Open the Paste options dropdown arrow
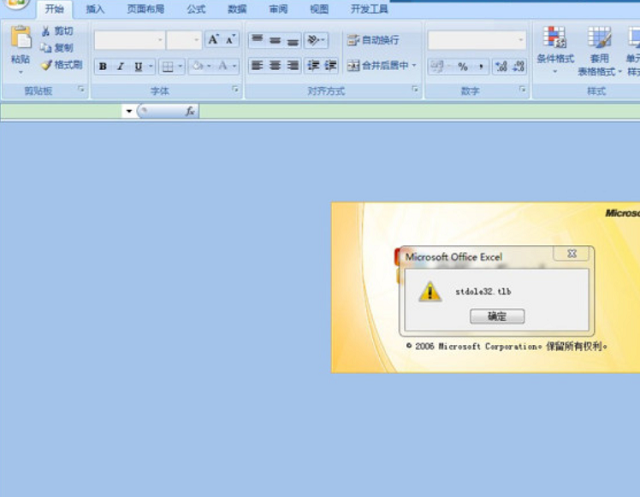 pos(20,72)
